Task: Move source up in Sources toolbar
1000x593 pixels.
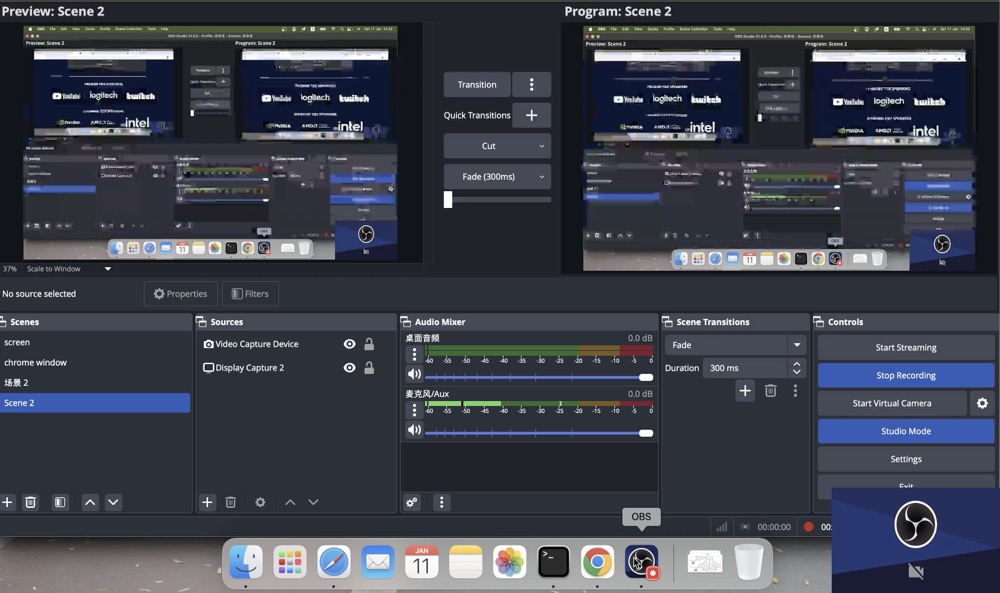Action: coord(290,502)
